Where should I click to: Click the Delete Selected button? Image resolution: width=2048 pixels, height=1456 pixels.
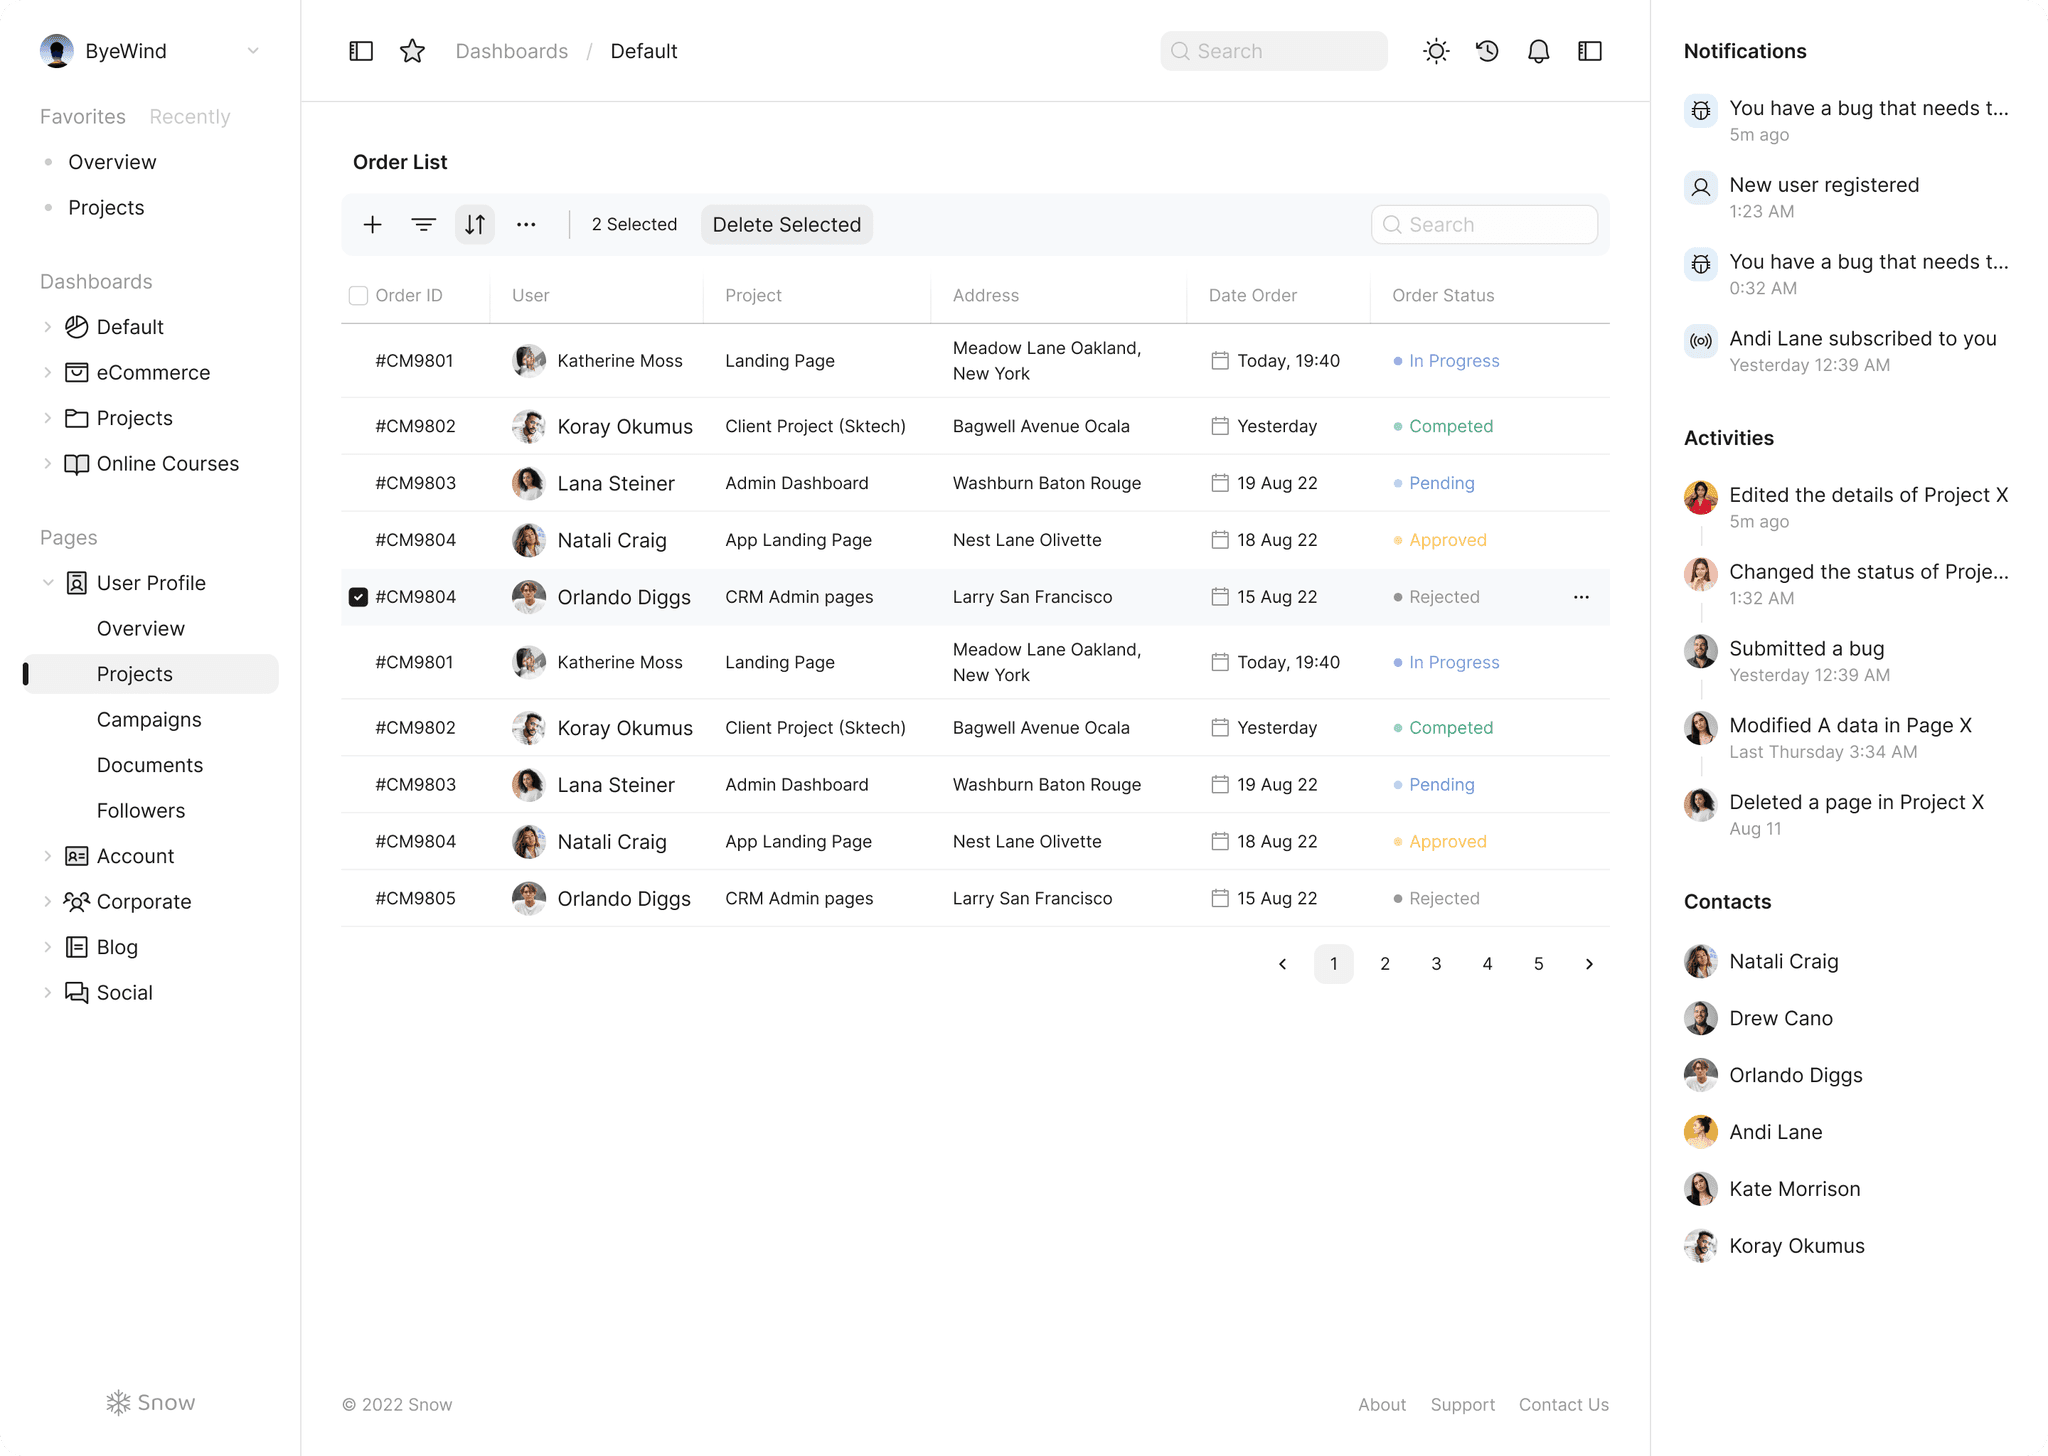786,224
